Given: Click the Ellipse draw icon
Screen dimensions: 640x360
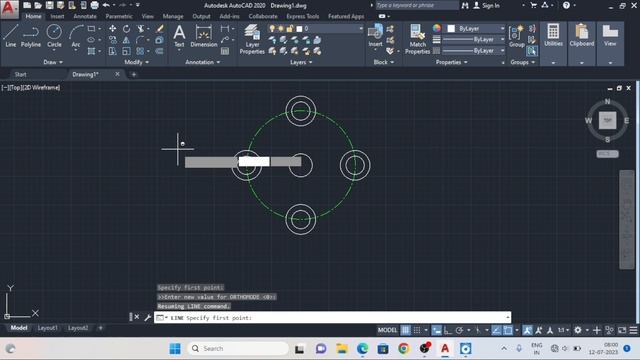Looking at the screenshot, I should [x=91, y=40].
